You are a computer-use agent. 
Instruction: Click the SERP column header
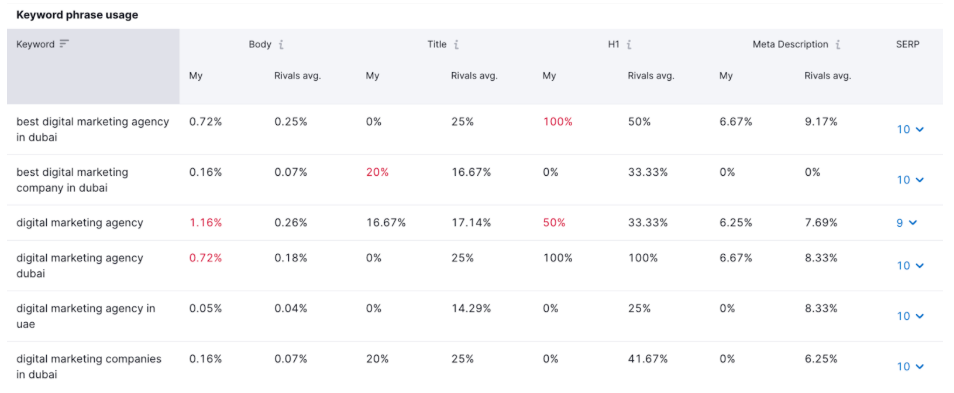[x=908, y=44]
